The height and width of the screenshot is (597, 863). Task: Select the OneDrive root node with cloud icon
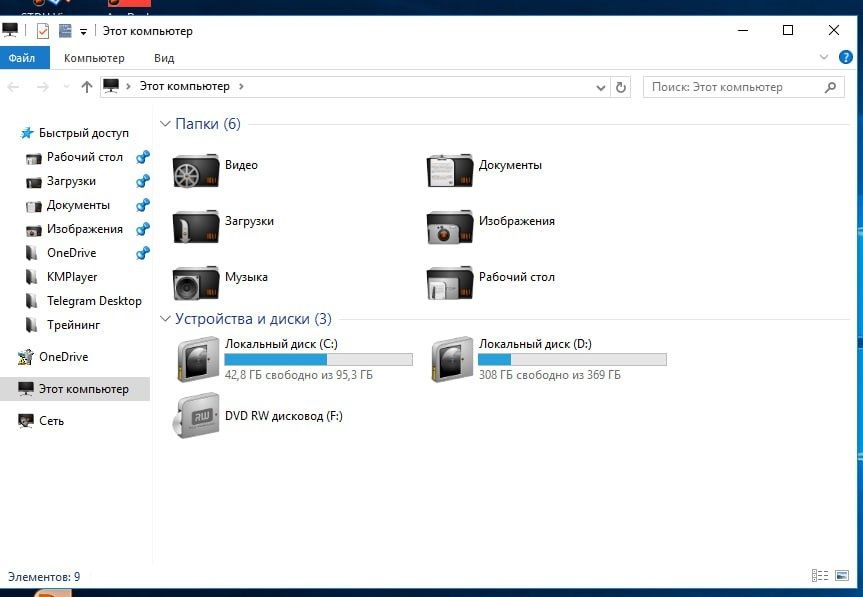(63, 357)
